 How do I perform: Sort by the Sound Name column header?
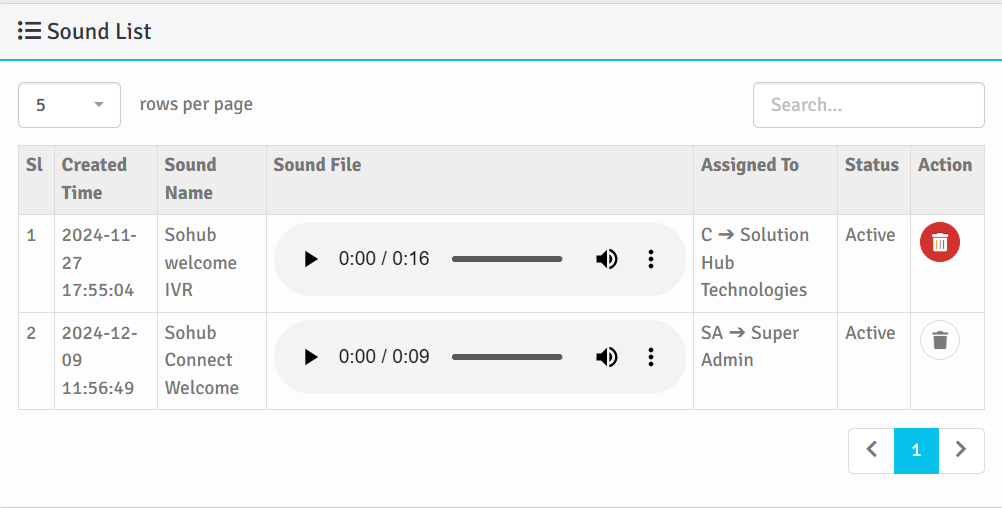click(x=190, y=179)
